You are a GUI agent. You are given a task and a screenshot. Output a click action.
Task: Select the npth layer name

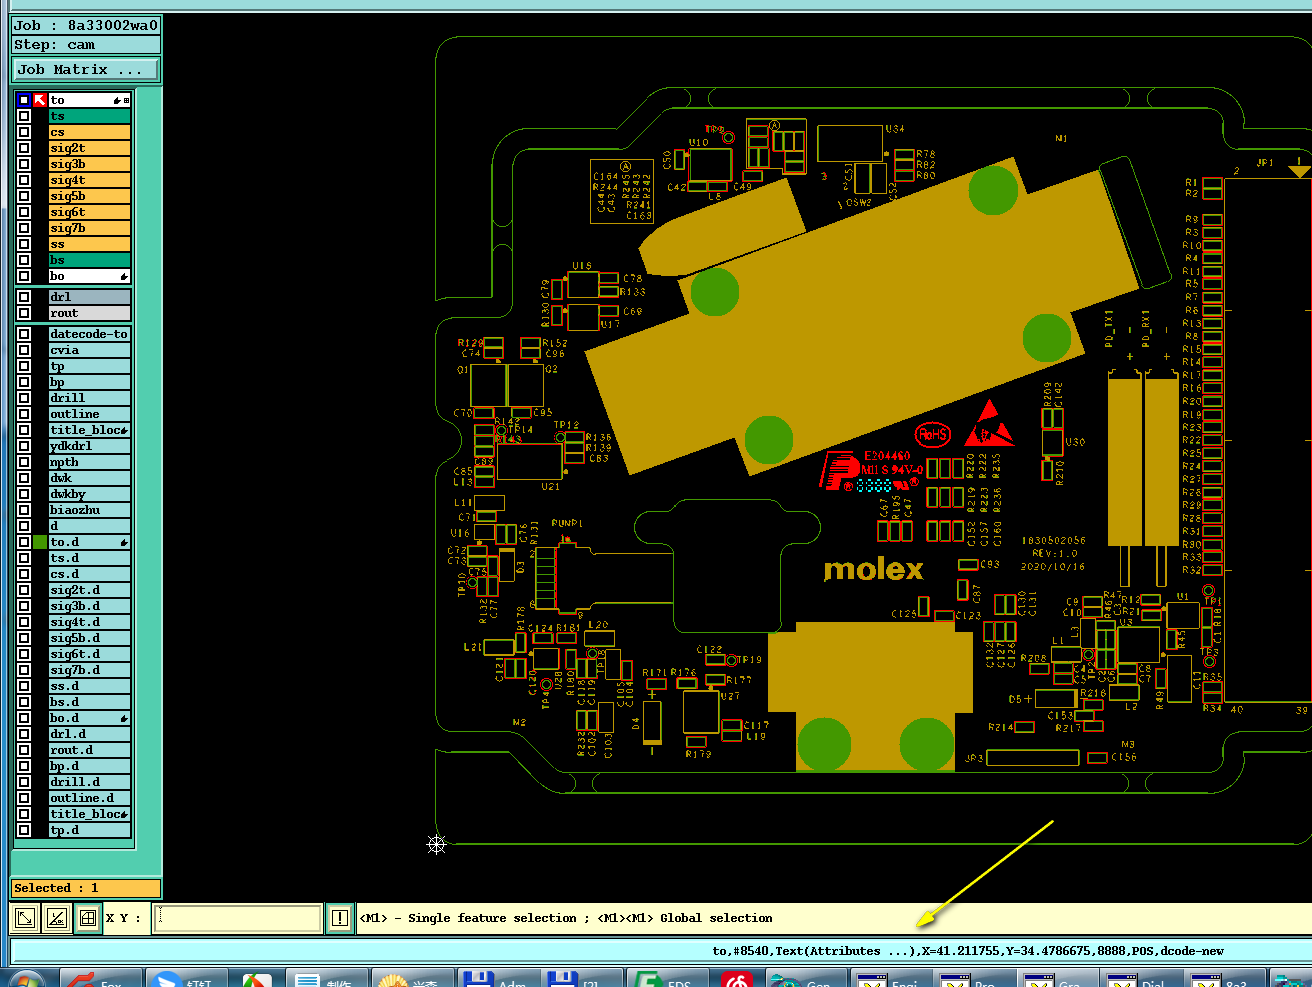point(90,462)
